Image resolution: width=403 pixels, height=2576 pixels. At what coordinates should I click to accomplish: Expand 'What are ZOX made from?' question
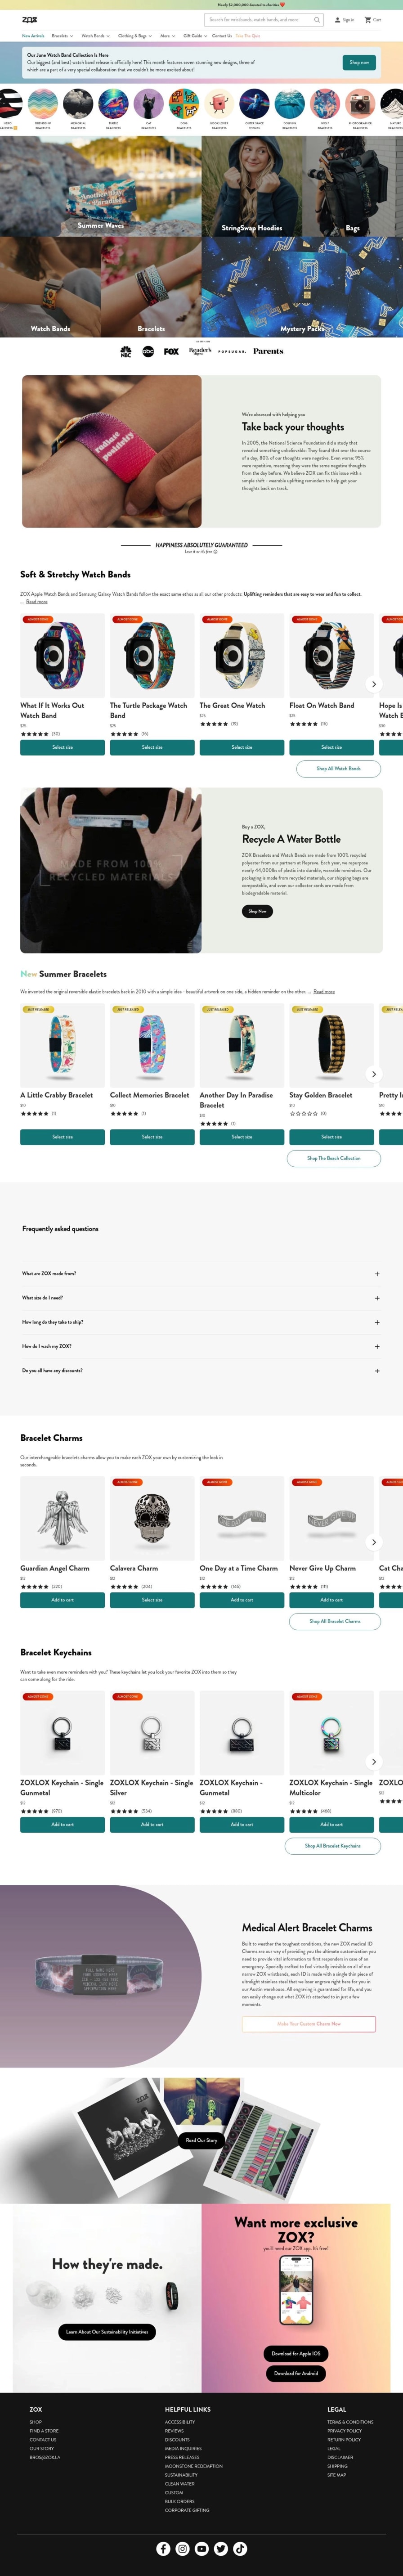pyautogui.click(x=201, y=1273)
